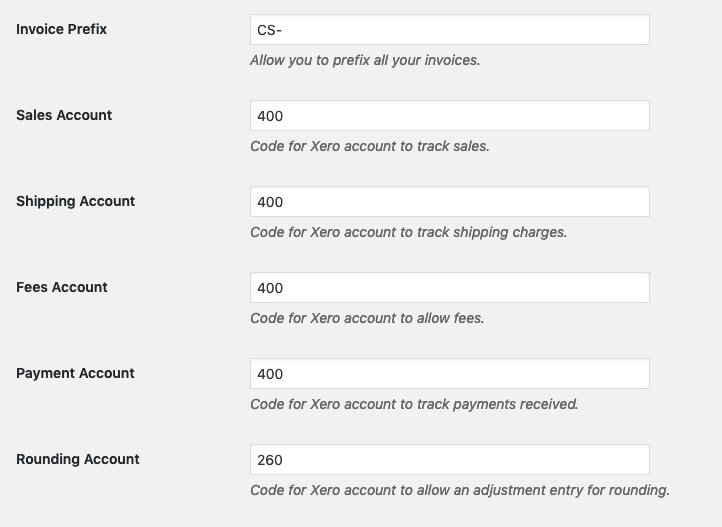Click the Rounding Account input field
The image size is (722, 527).
coord(449,460)
